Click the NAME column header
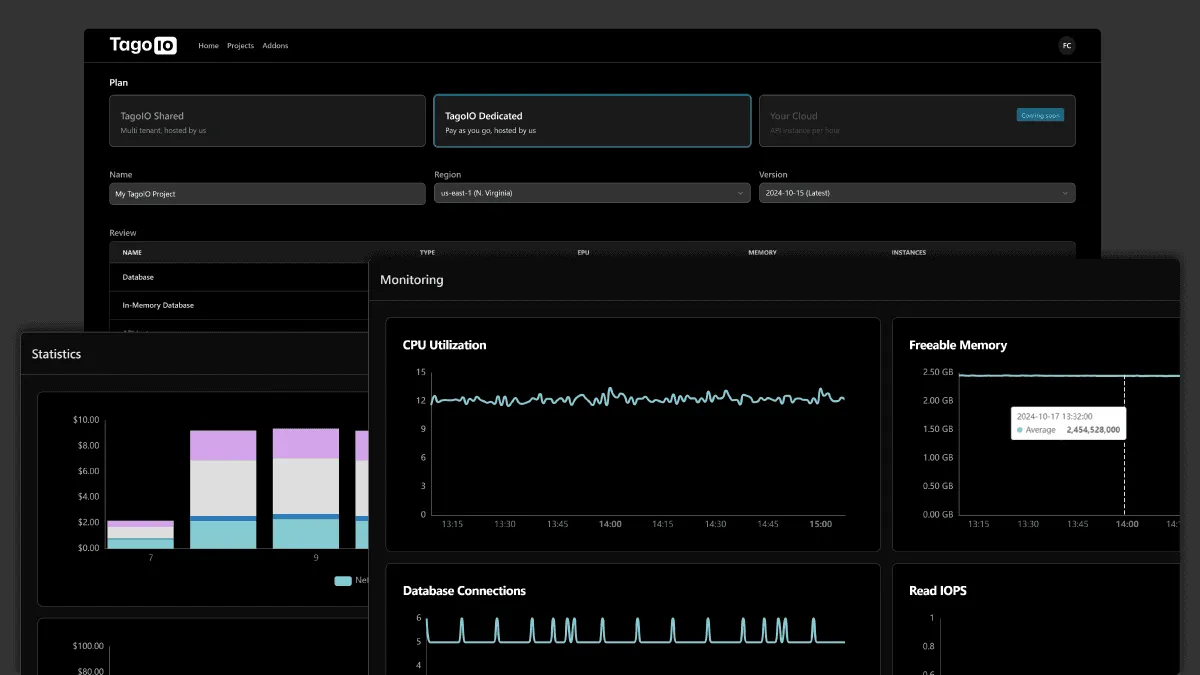 click(132, 252)
